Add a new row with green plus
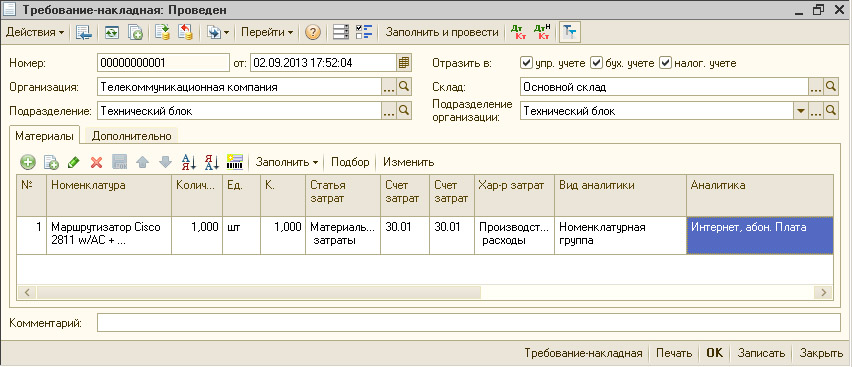The width and height of the screenshot is (852, 367). click(x=28, y=162)
